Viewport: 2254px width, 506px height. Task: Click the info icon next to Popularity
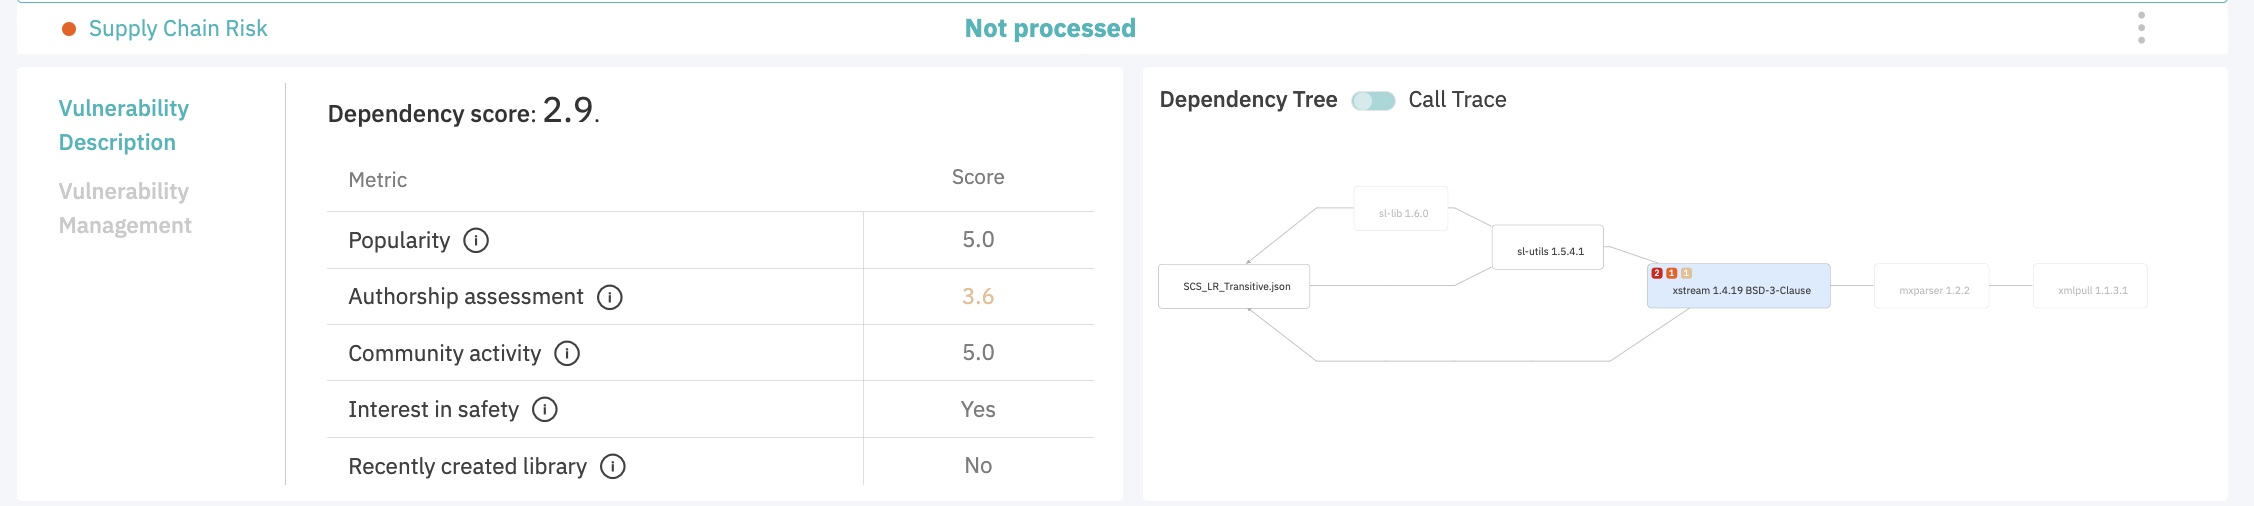(x=476, y=241)
